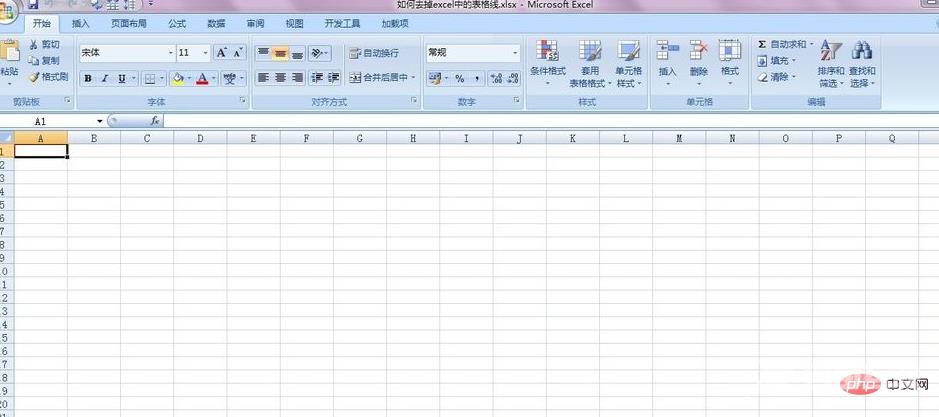Screen dimensions: 939x417
Task: Click Merge and Center (合并后居中) button
Action: (378, 78)
